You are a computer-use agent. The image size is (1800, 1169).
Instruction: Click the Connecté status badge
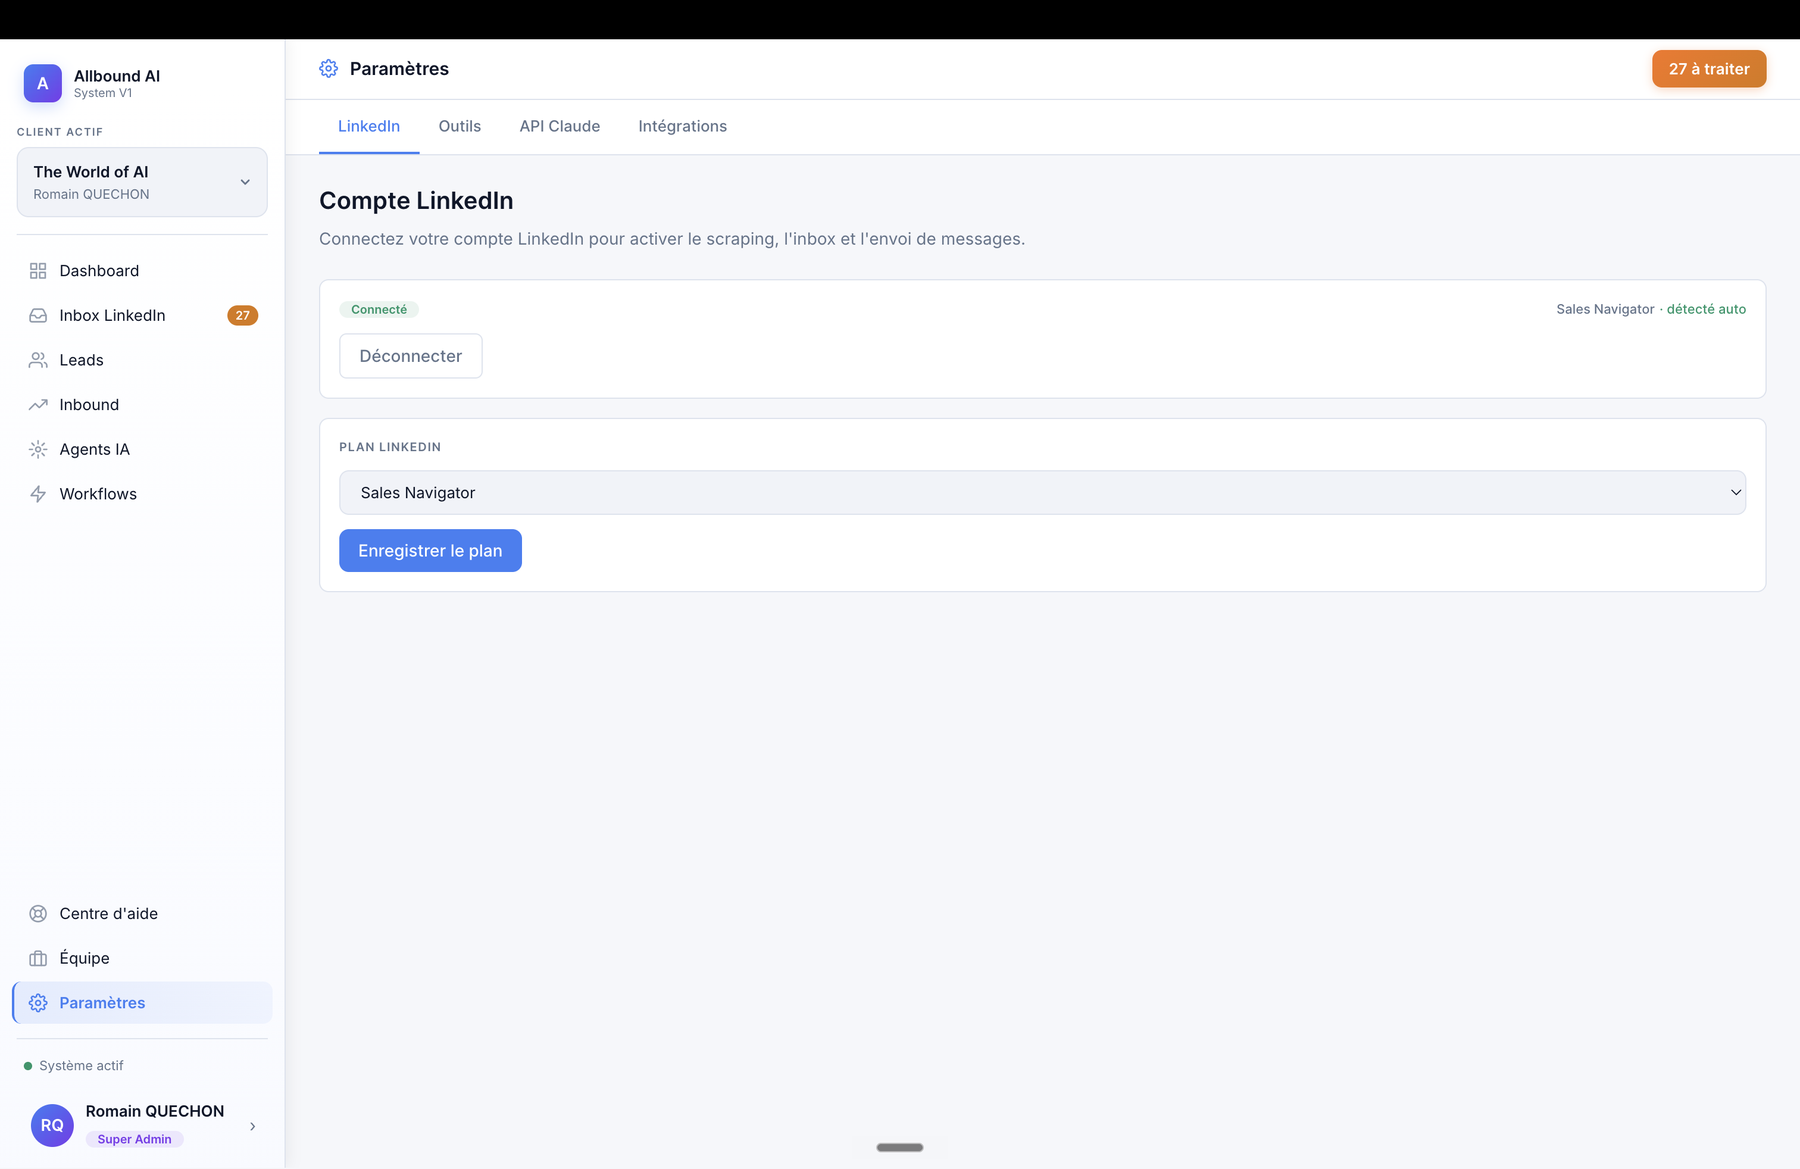pyautogui.click(x=379, y=310)
